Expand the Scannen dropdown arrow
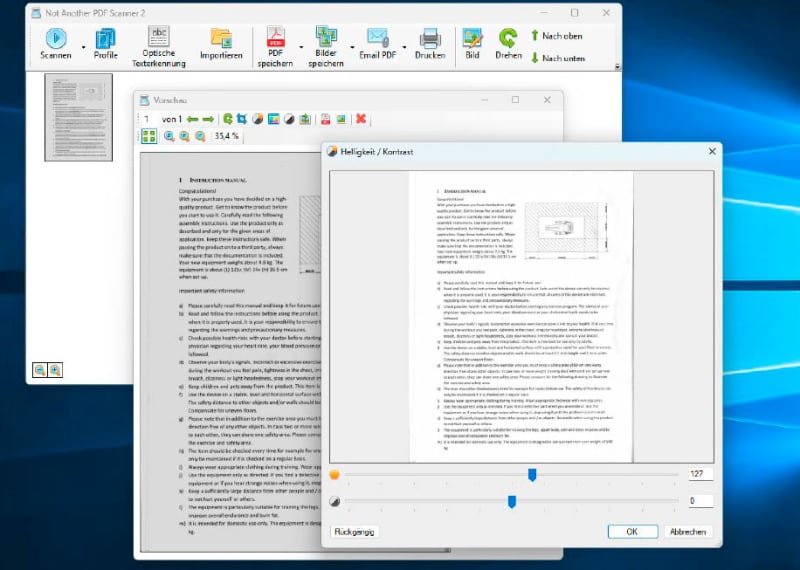The width and height of the screenshot is (800, 570). pos(83,47)
